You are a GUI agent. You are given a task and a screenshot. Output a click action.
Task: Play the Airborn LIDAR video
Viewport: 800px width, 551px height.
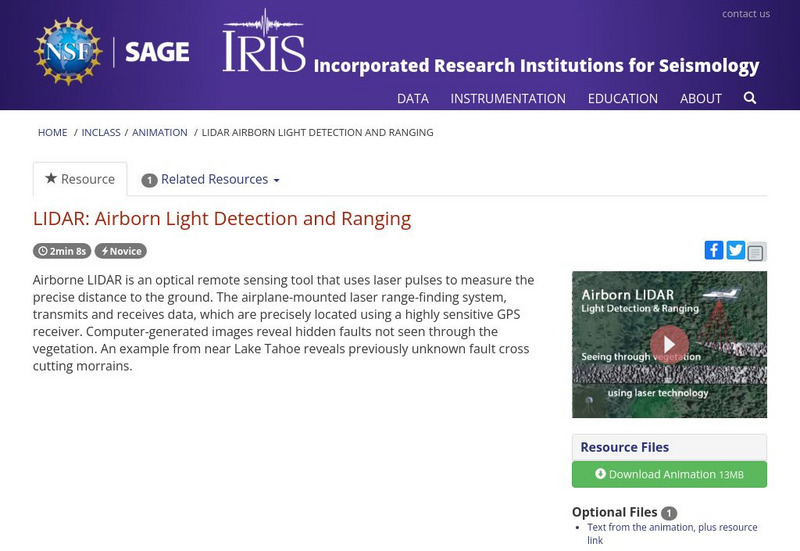[669, 344]
